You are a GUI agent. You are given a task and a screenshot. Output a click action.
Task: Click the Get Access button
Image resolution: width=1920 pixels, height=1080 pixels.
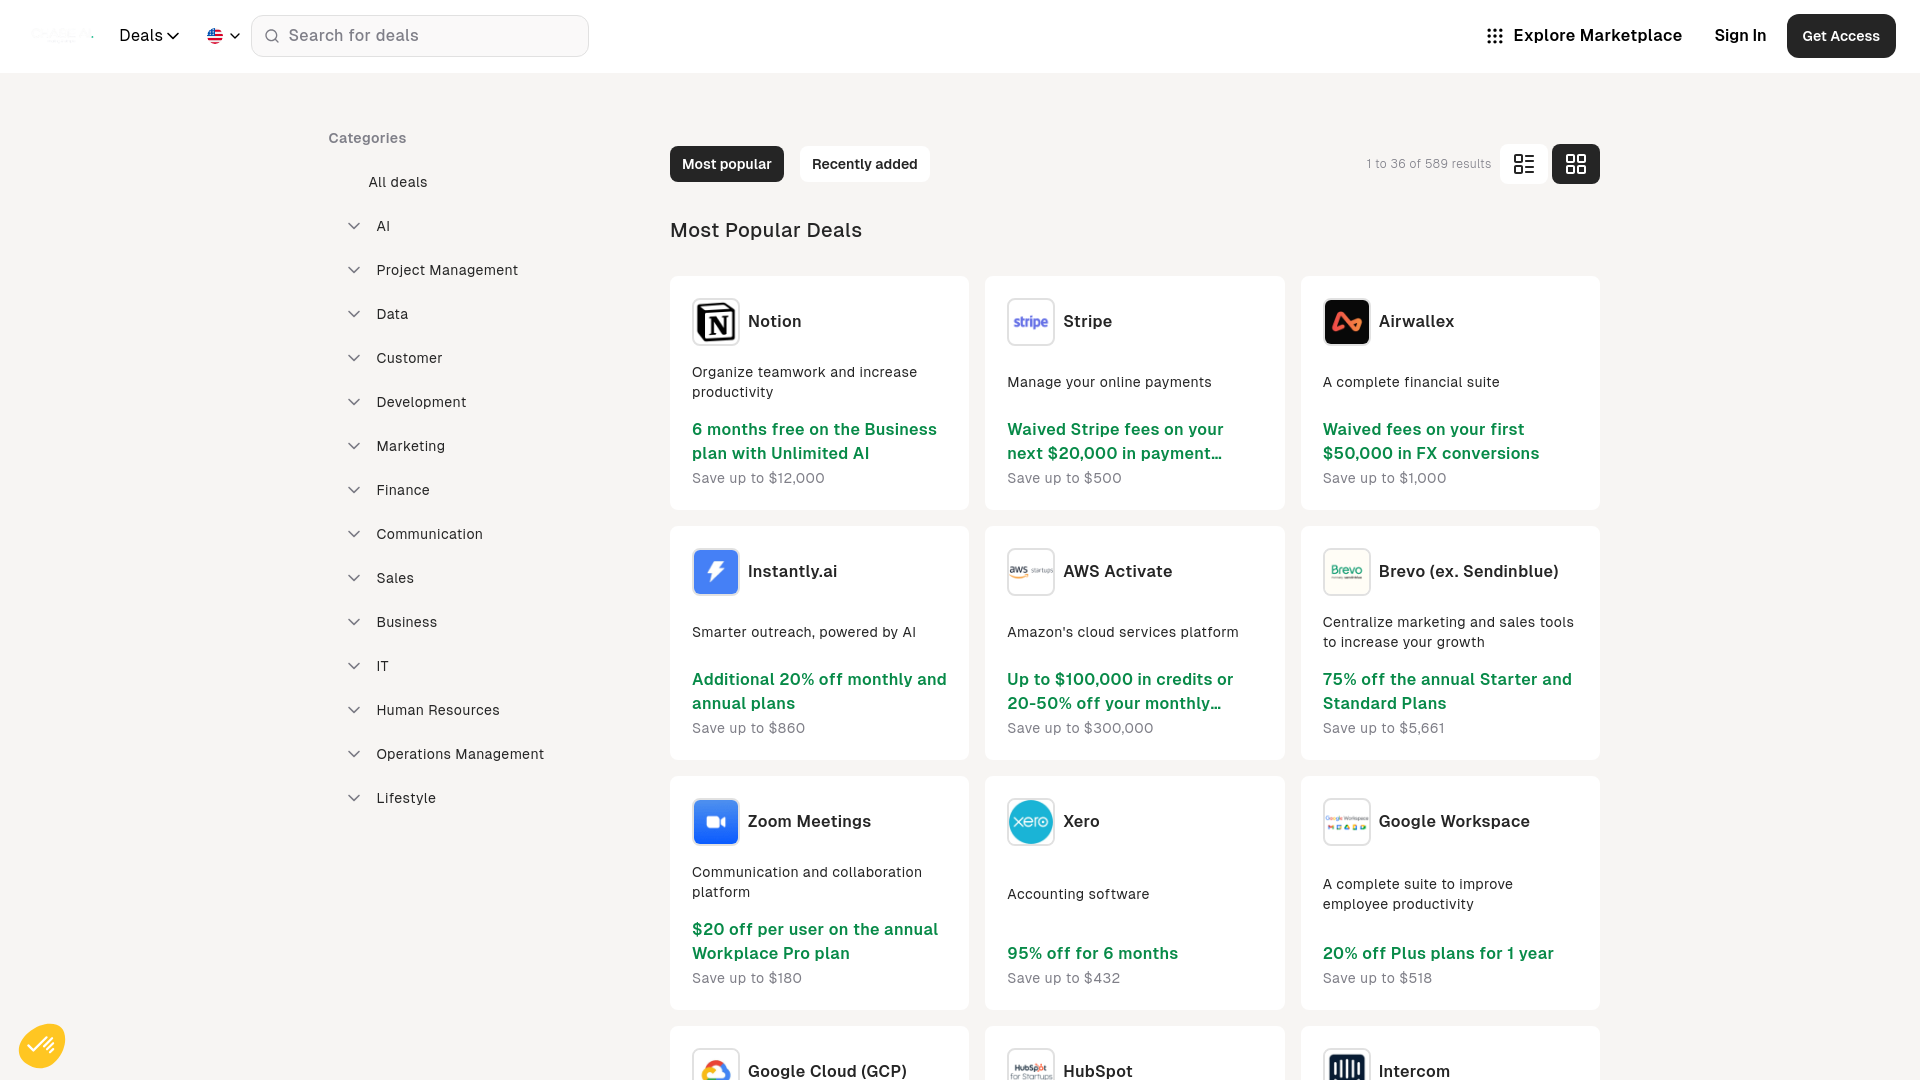tap(1841, 36)
